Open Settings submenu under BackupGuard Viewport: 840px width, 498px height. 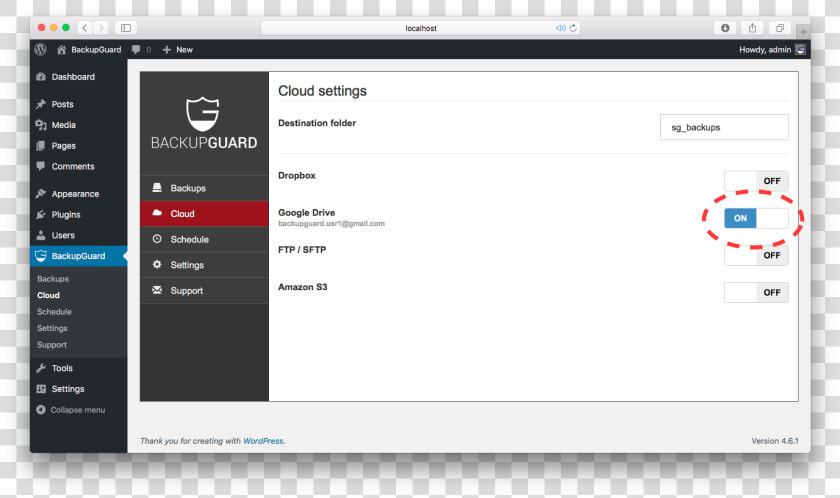pyautogui.click(x=52, y=328)
